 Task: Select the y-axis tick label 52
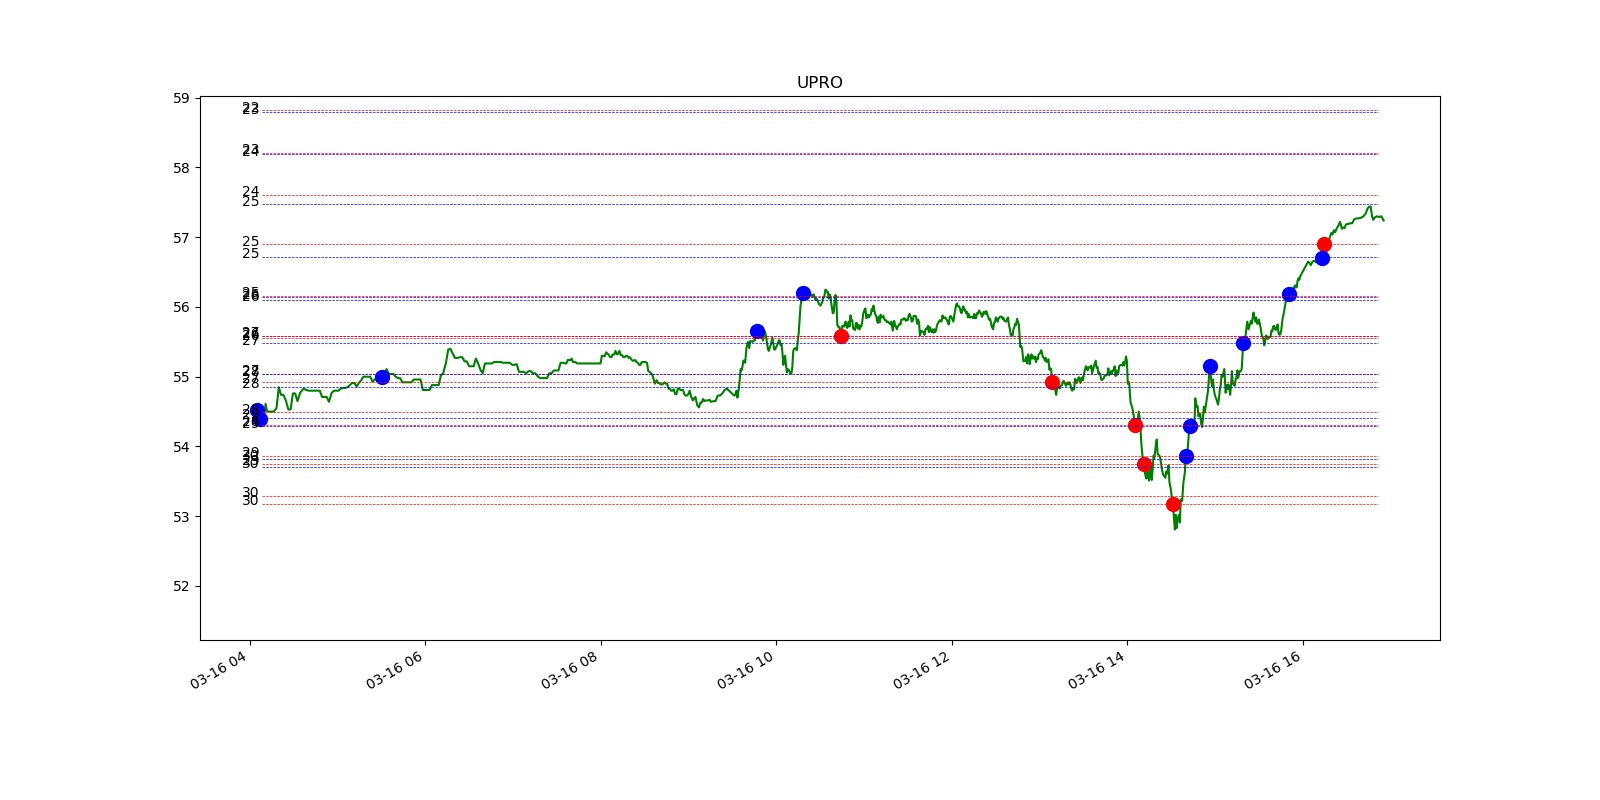pyautogui.click(x=181, y=586)
